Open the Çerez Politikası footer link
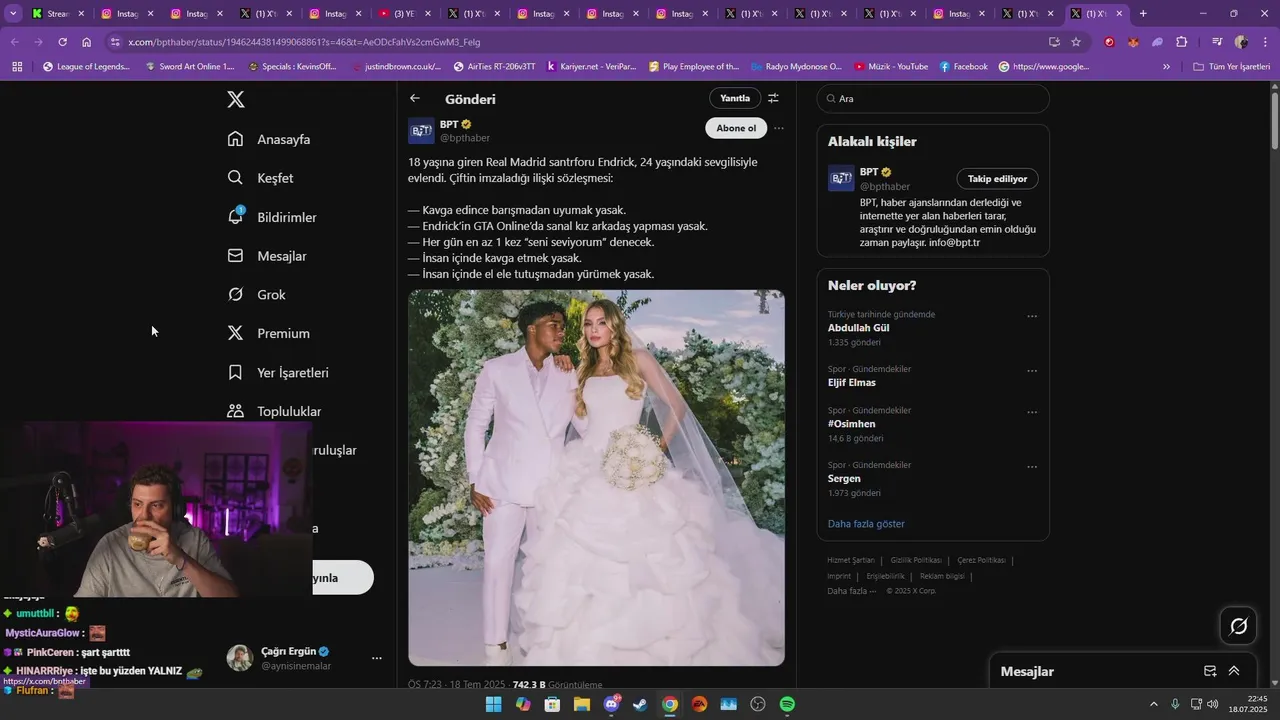This screenshot has width=1280, height=720. (981, 560)
